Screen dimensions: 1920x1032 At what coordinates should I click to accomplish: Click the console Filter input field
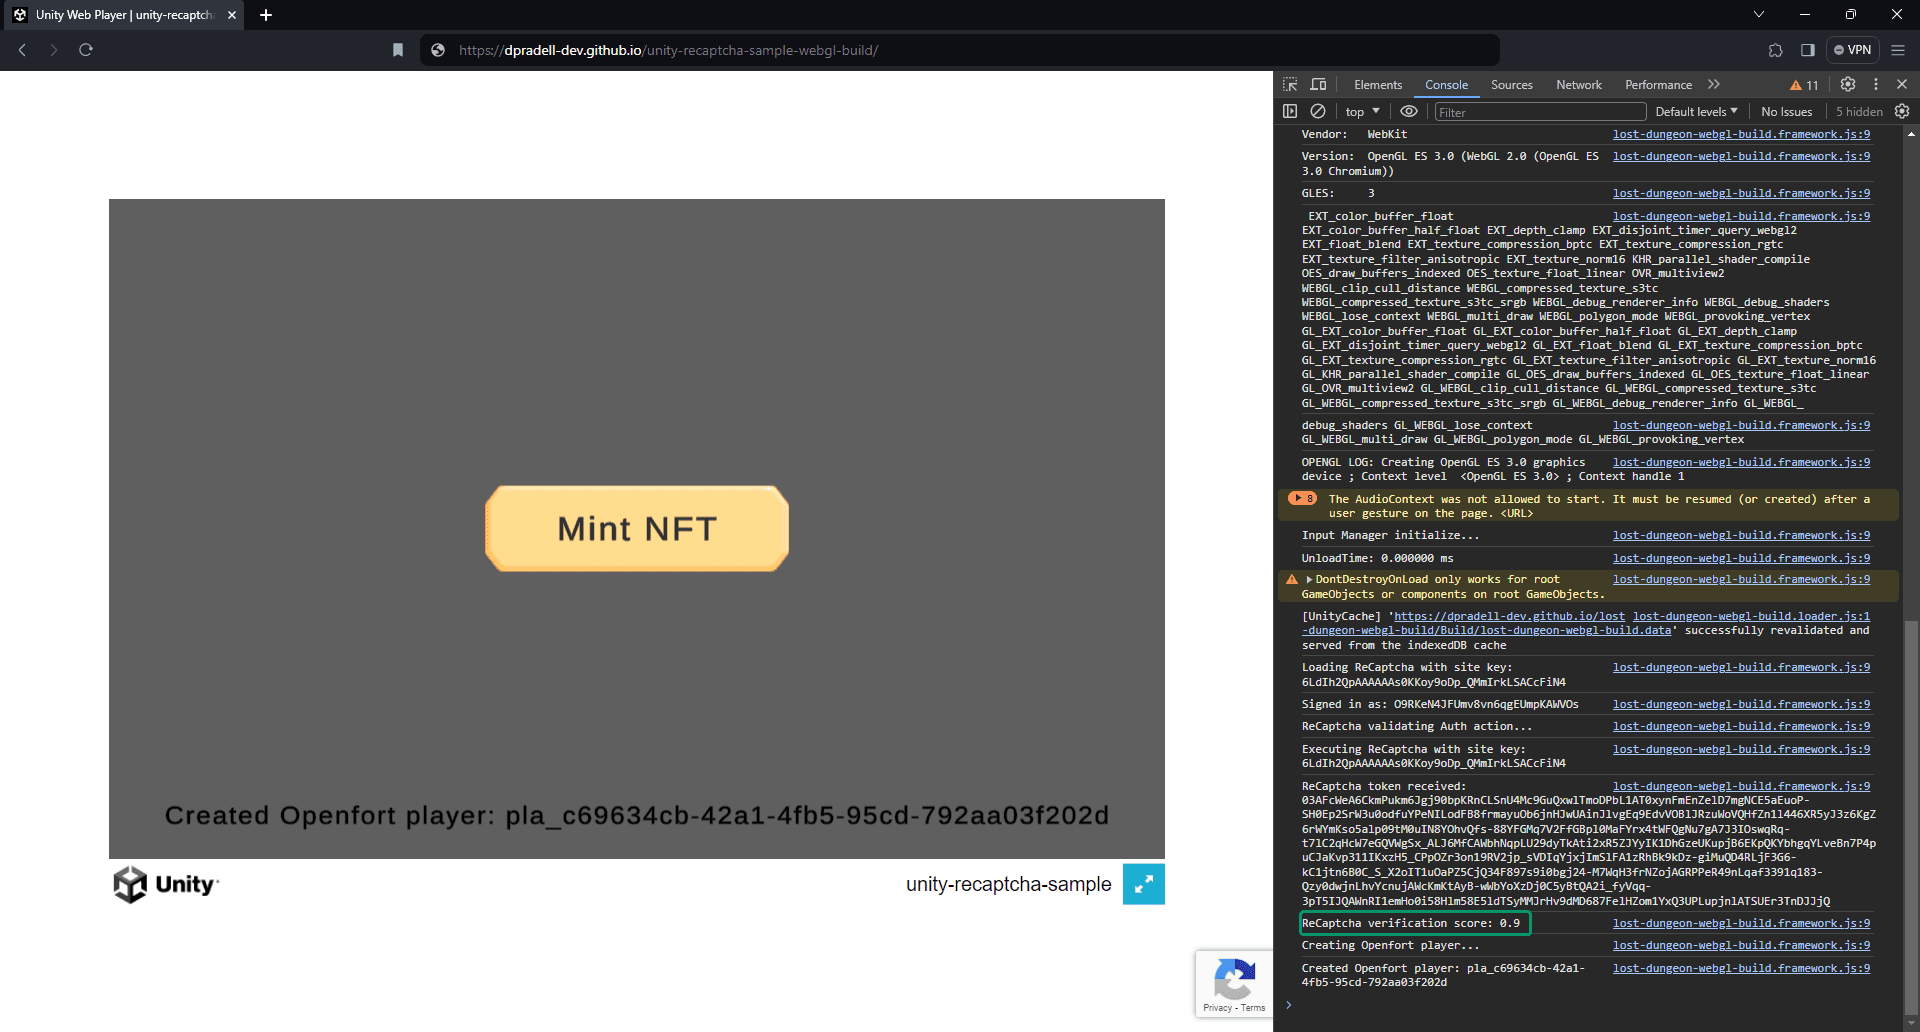(1540, 111)
